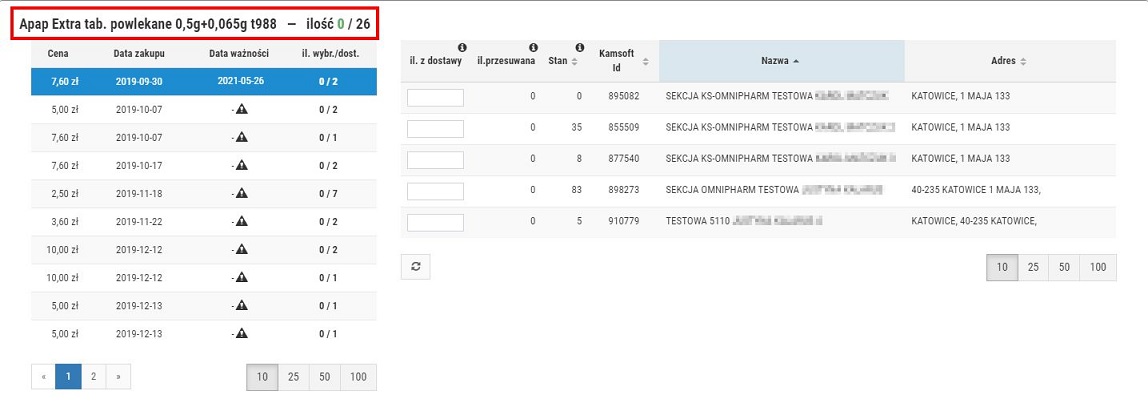The image size is (1148, 411).
Task: Sort table by Adres column header
Action: point(1010,61)
